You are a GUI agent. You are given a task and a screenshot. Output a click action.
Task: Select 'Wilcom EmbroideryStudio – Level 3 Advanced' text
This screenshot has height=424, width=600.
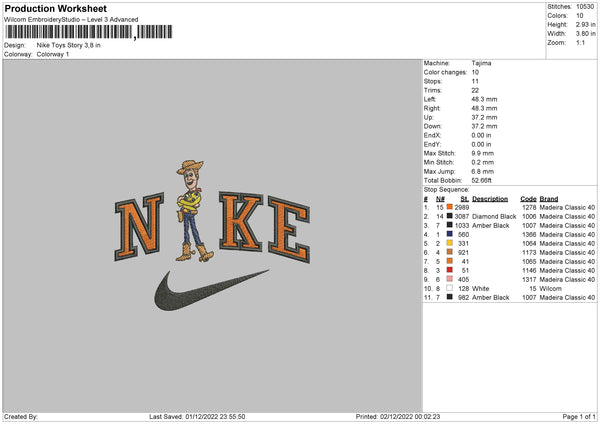pyautogui.click(x=71, y=20)
